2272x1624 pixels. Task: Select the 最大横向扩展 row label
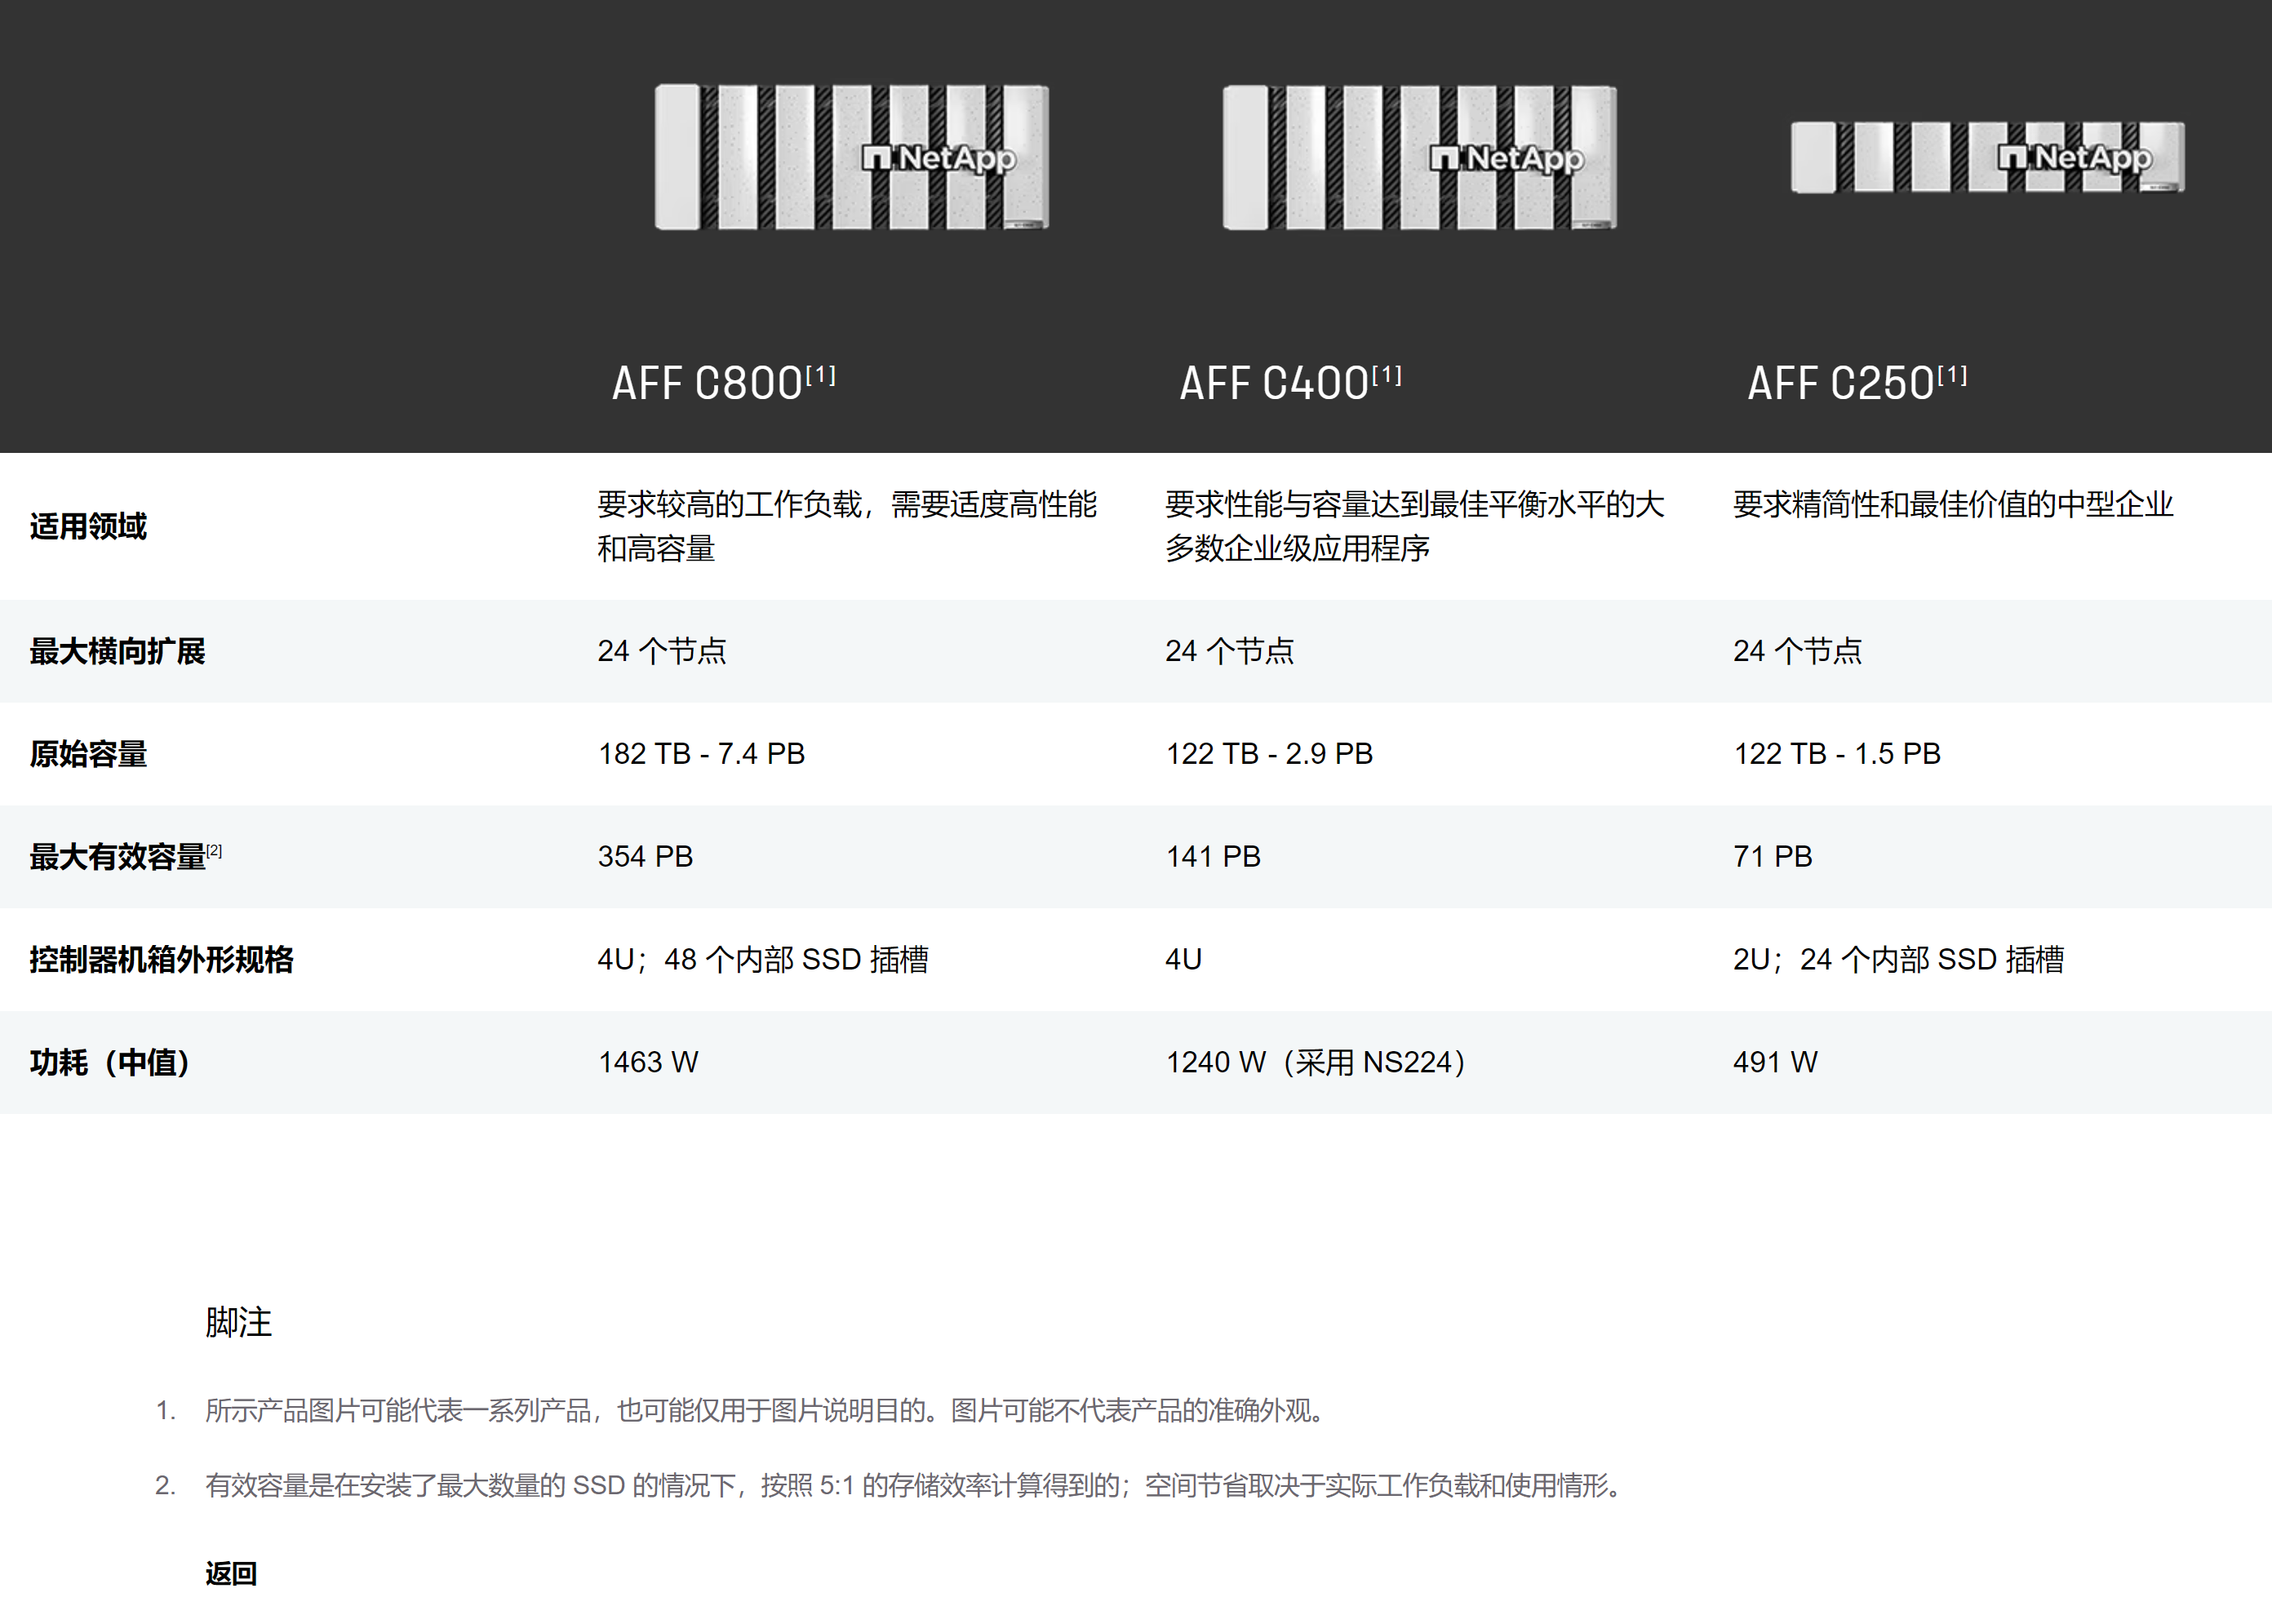tap(117, 651)
